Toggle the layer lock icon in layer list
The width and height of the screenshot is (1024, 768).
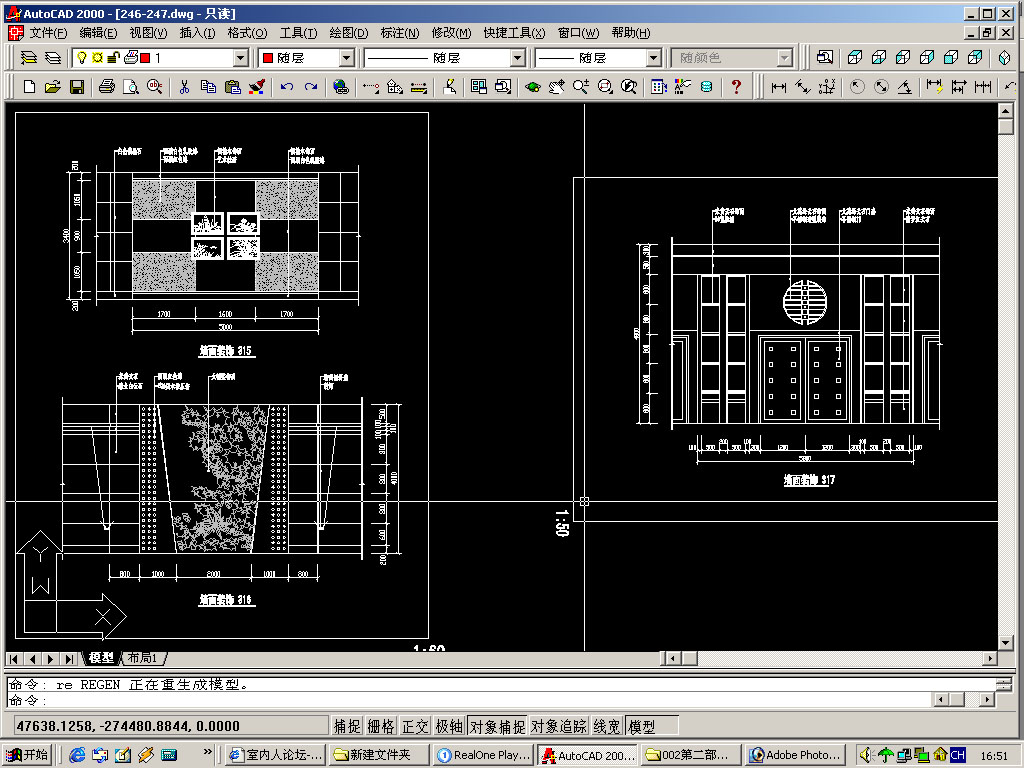pos(113,58)
